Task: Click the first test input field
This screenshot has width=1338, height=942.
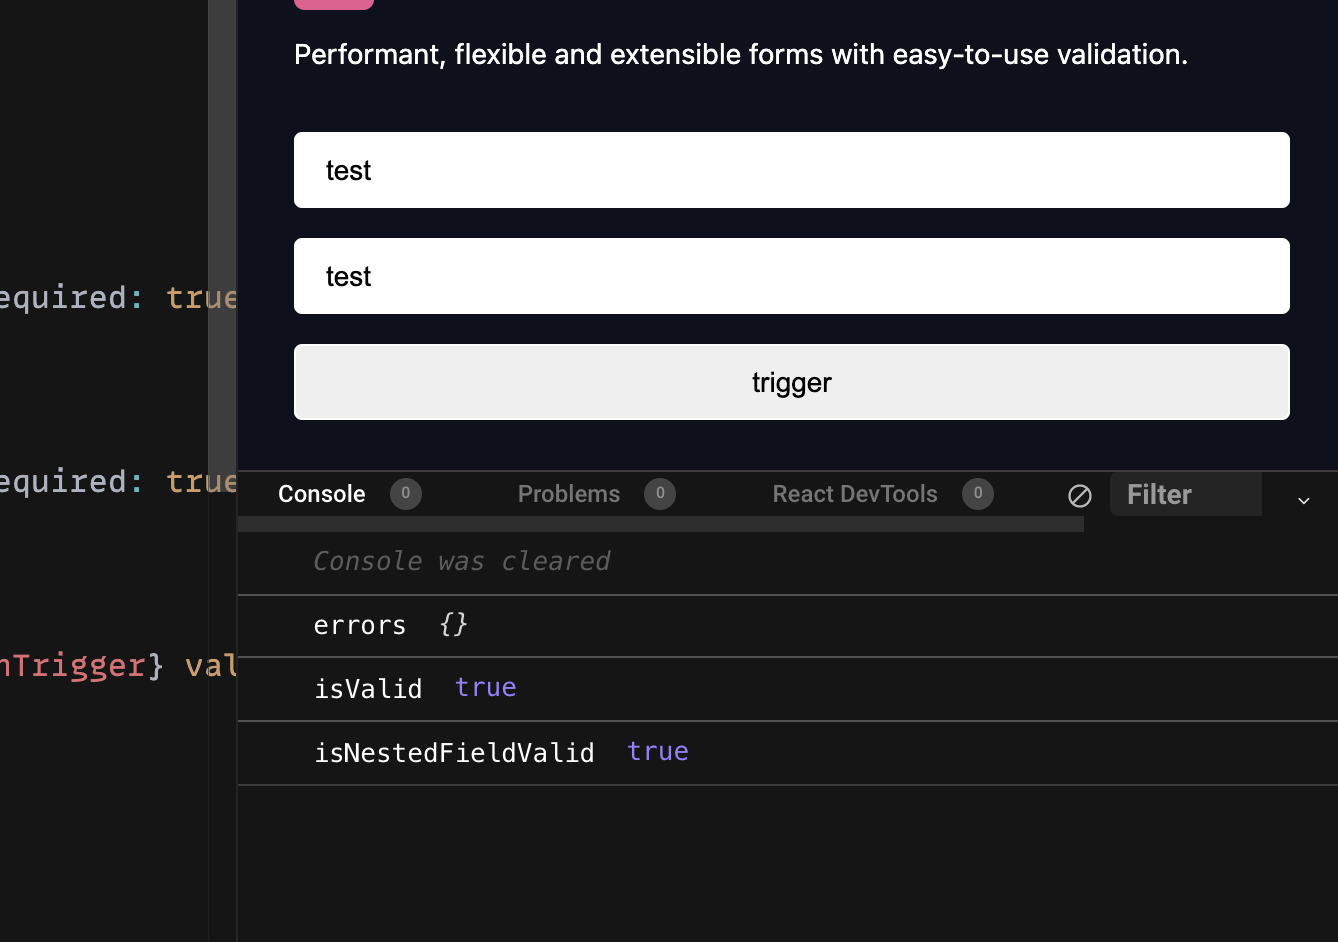Action: [791, 169]
